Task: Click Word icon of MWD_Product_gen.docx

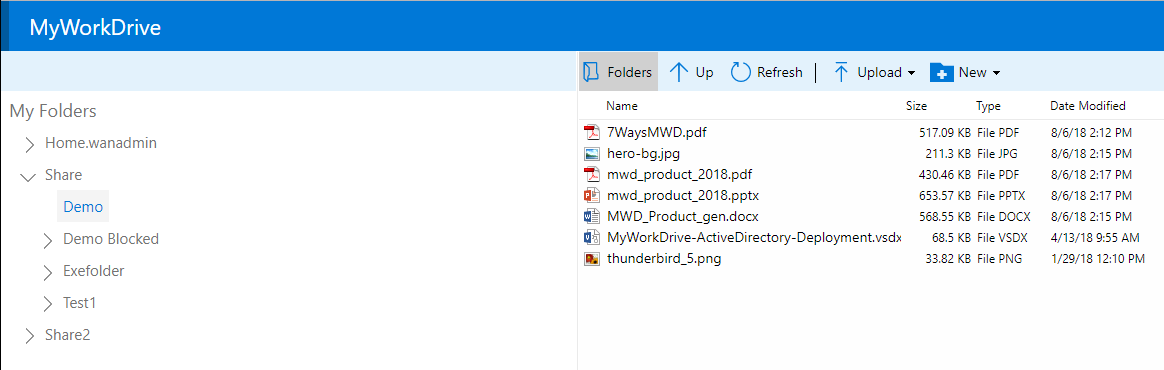Action: (x=592, y=217)
